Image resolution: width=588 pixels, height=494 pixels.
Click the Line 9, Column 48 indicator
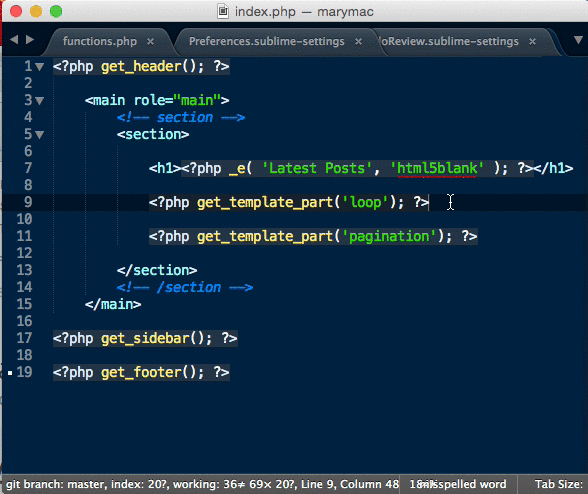click(350, 484)
